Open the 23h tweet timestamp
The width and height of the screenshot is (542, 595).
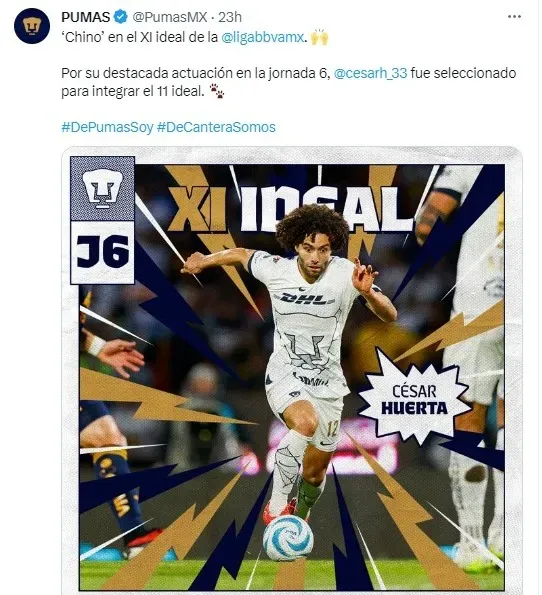230,17
